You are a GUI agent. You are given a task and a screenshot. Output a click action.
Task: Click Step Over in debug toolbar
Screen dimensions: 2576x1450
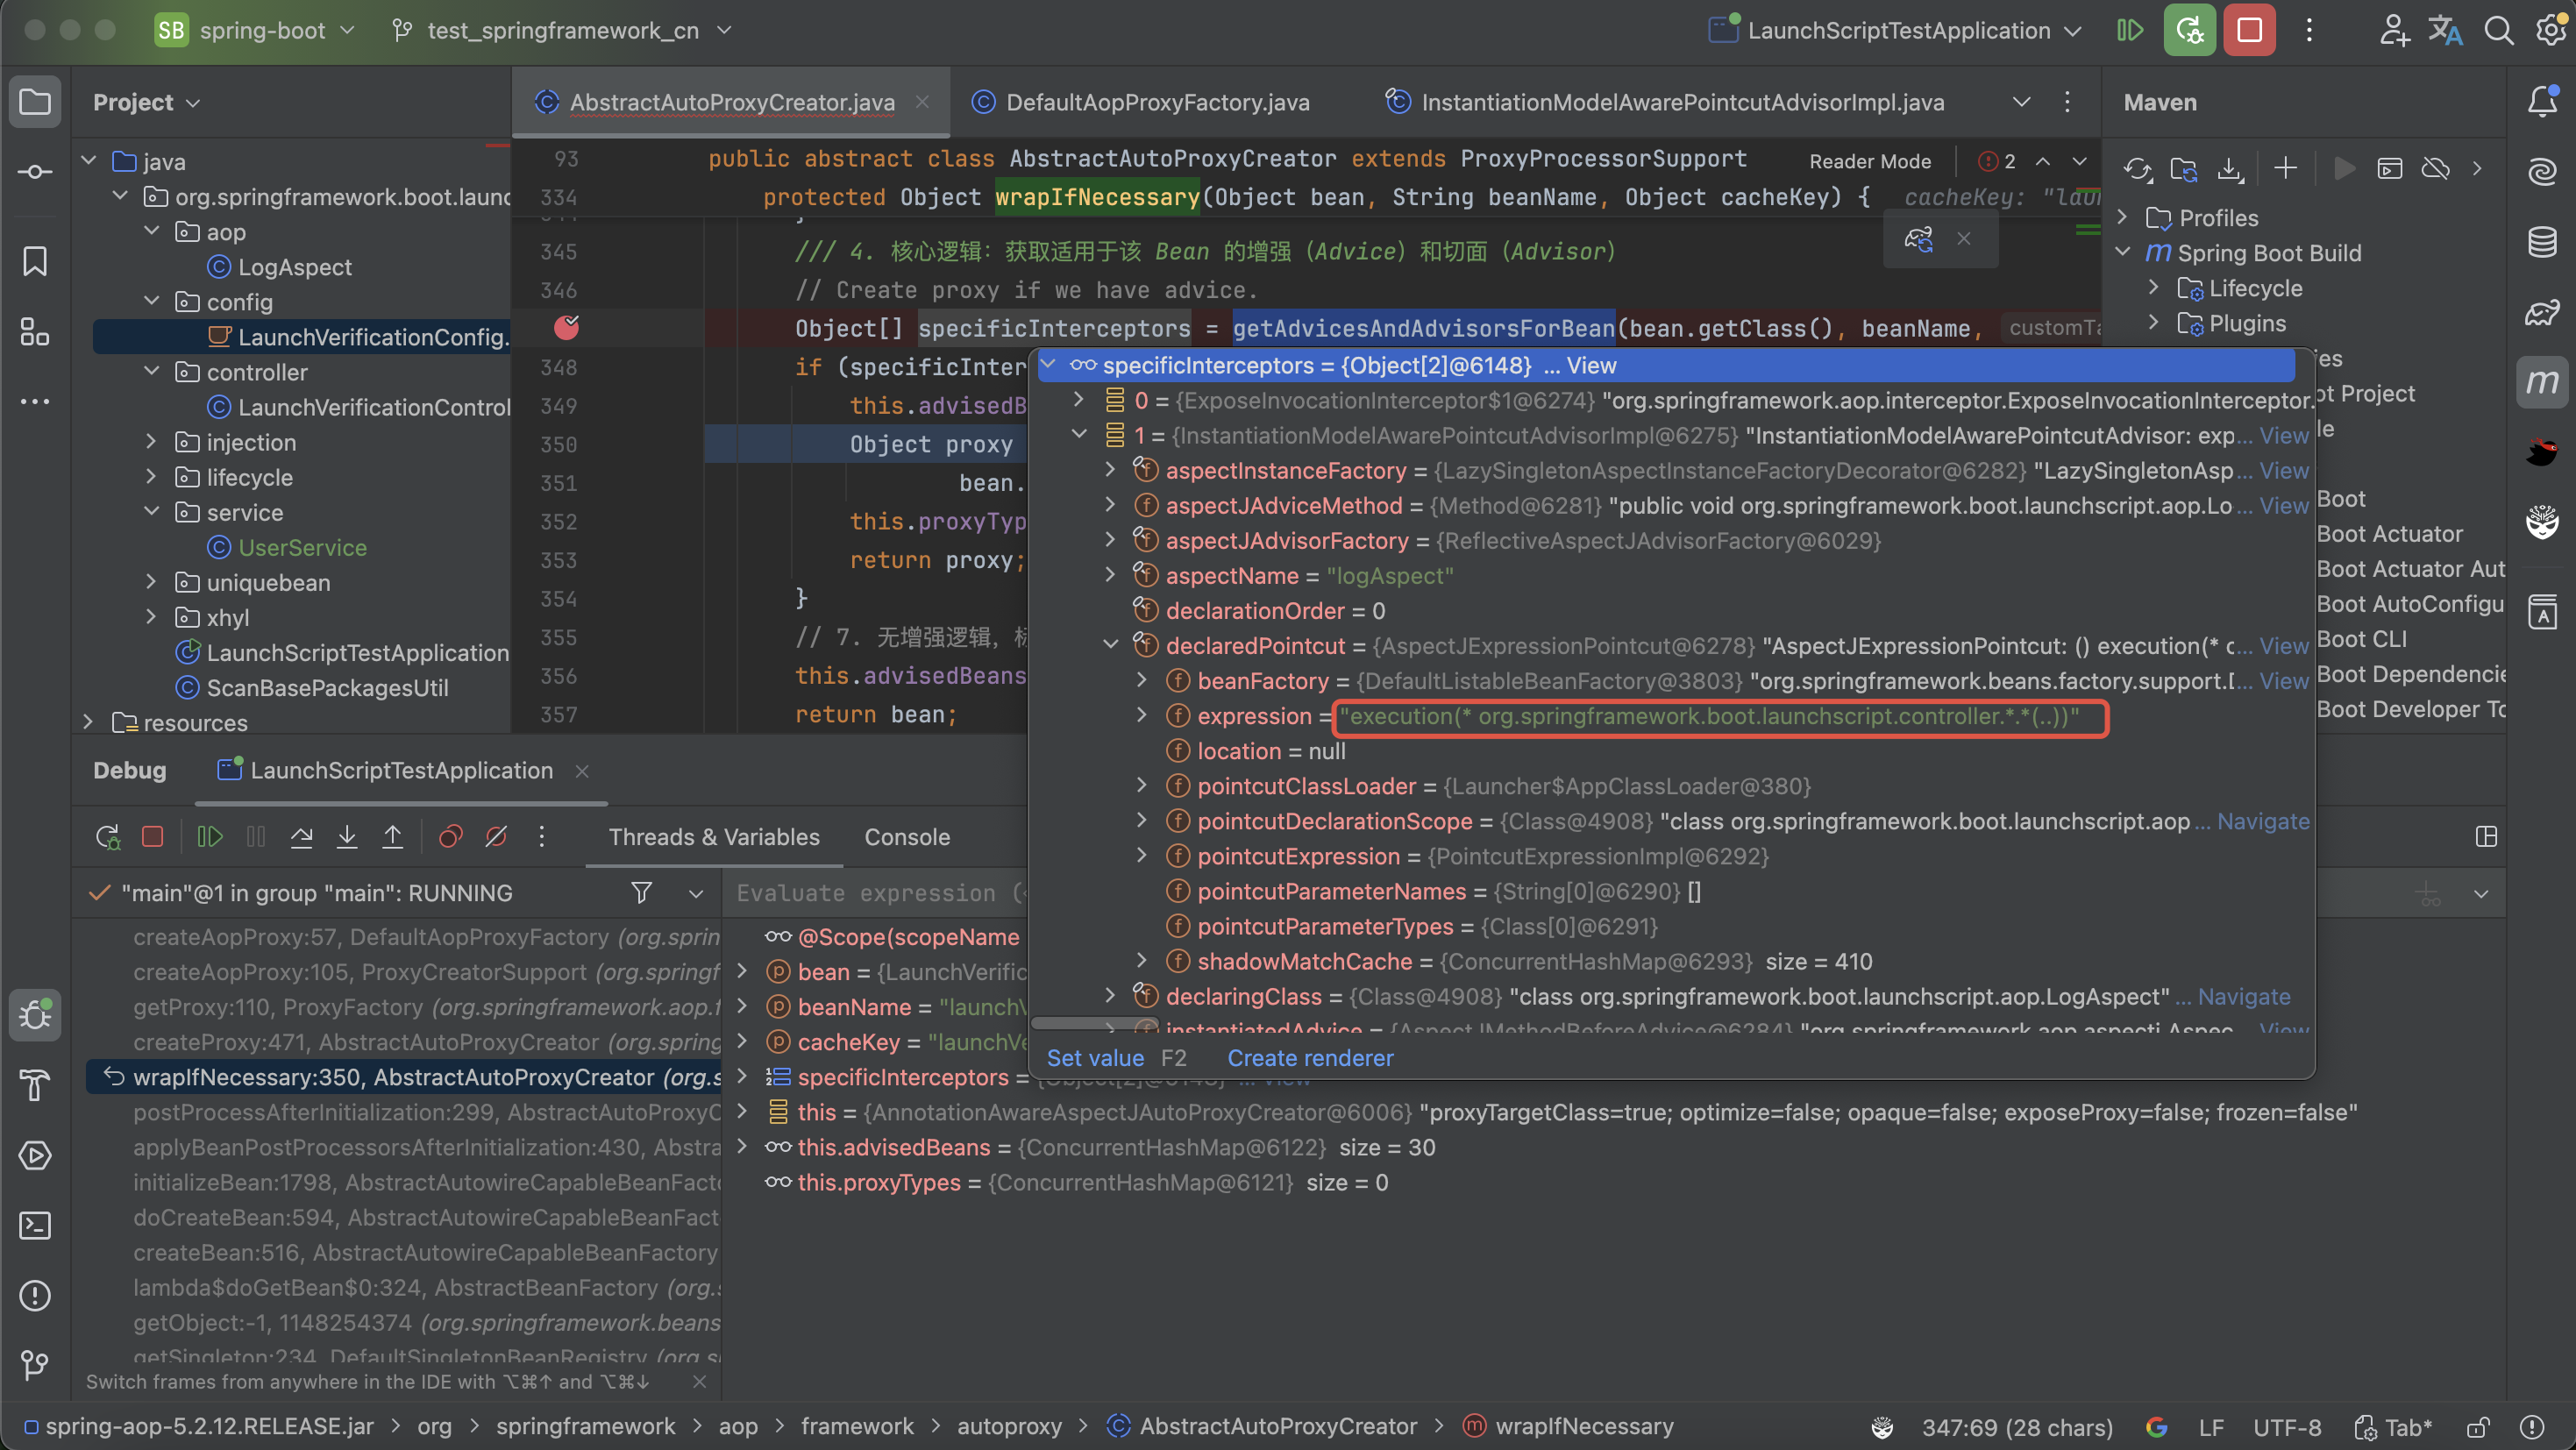301,837
